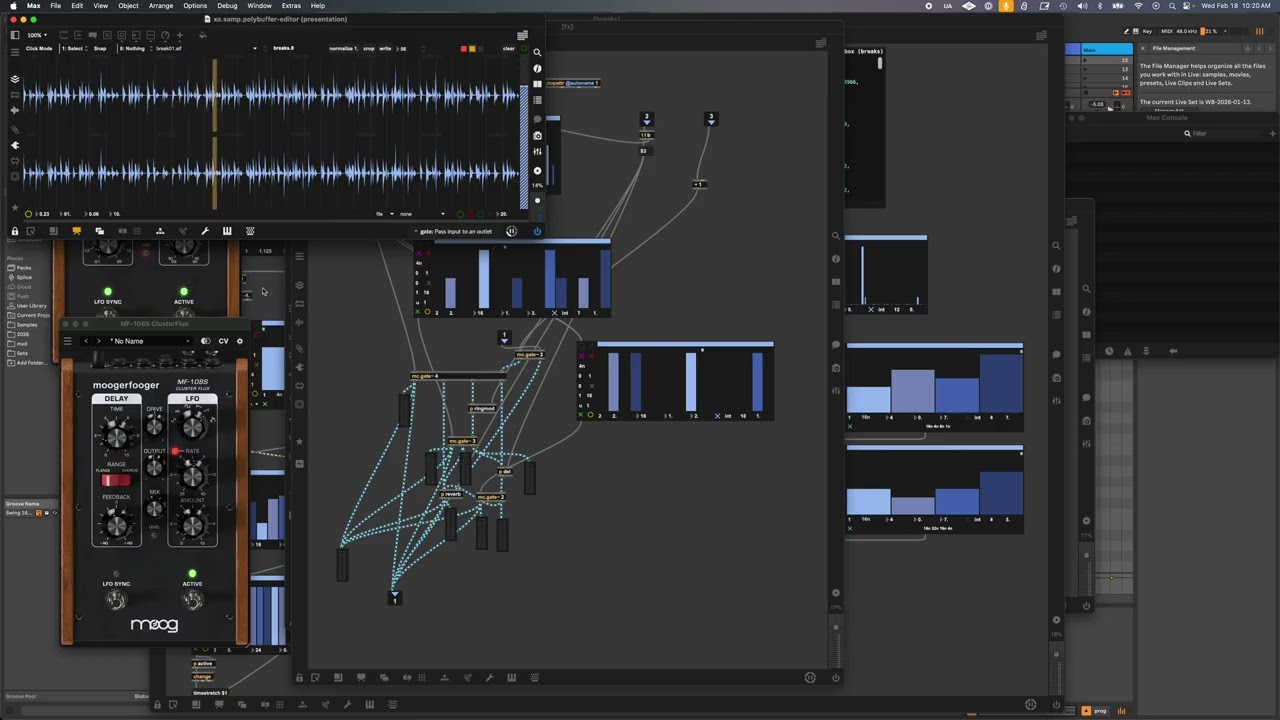
Task: Click the Key button in Live toolbar
Action: click(1146, 31)
